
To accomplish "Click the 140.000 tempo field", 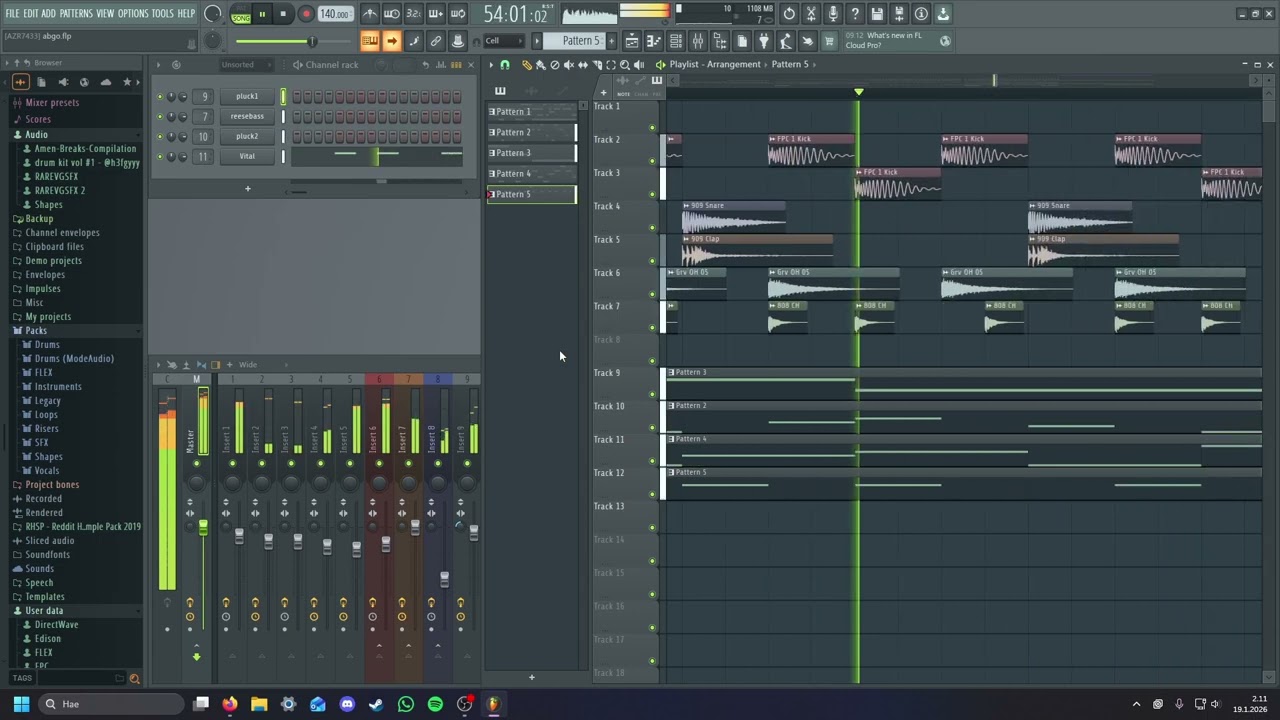I will (x=335, y=14).
